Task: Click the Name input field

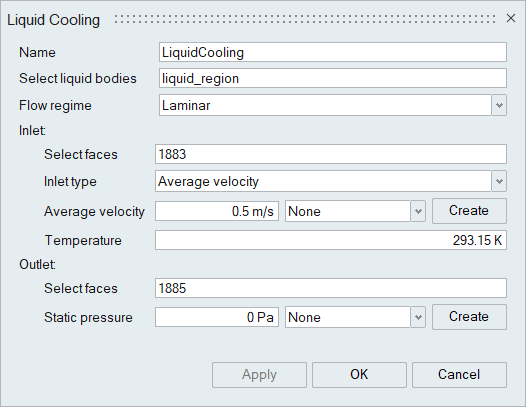Action: click(333, 52)
